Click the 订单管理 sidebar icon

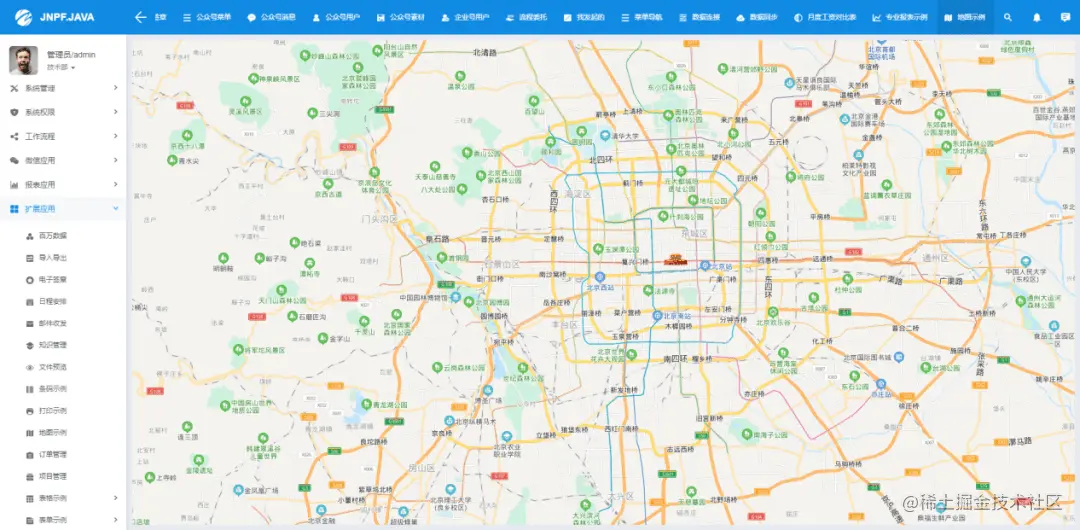click(30, 454)
